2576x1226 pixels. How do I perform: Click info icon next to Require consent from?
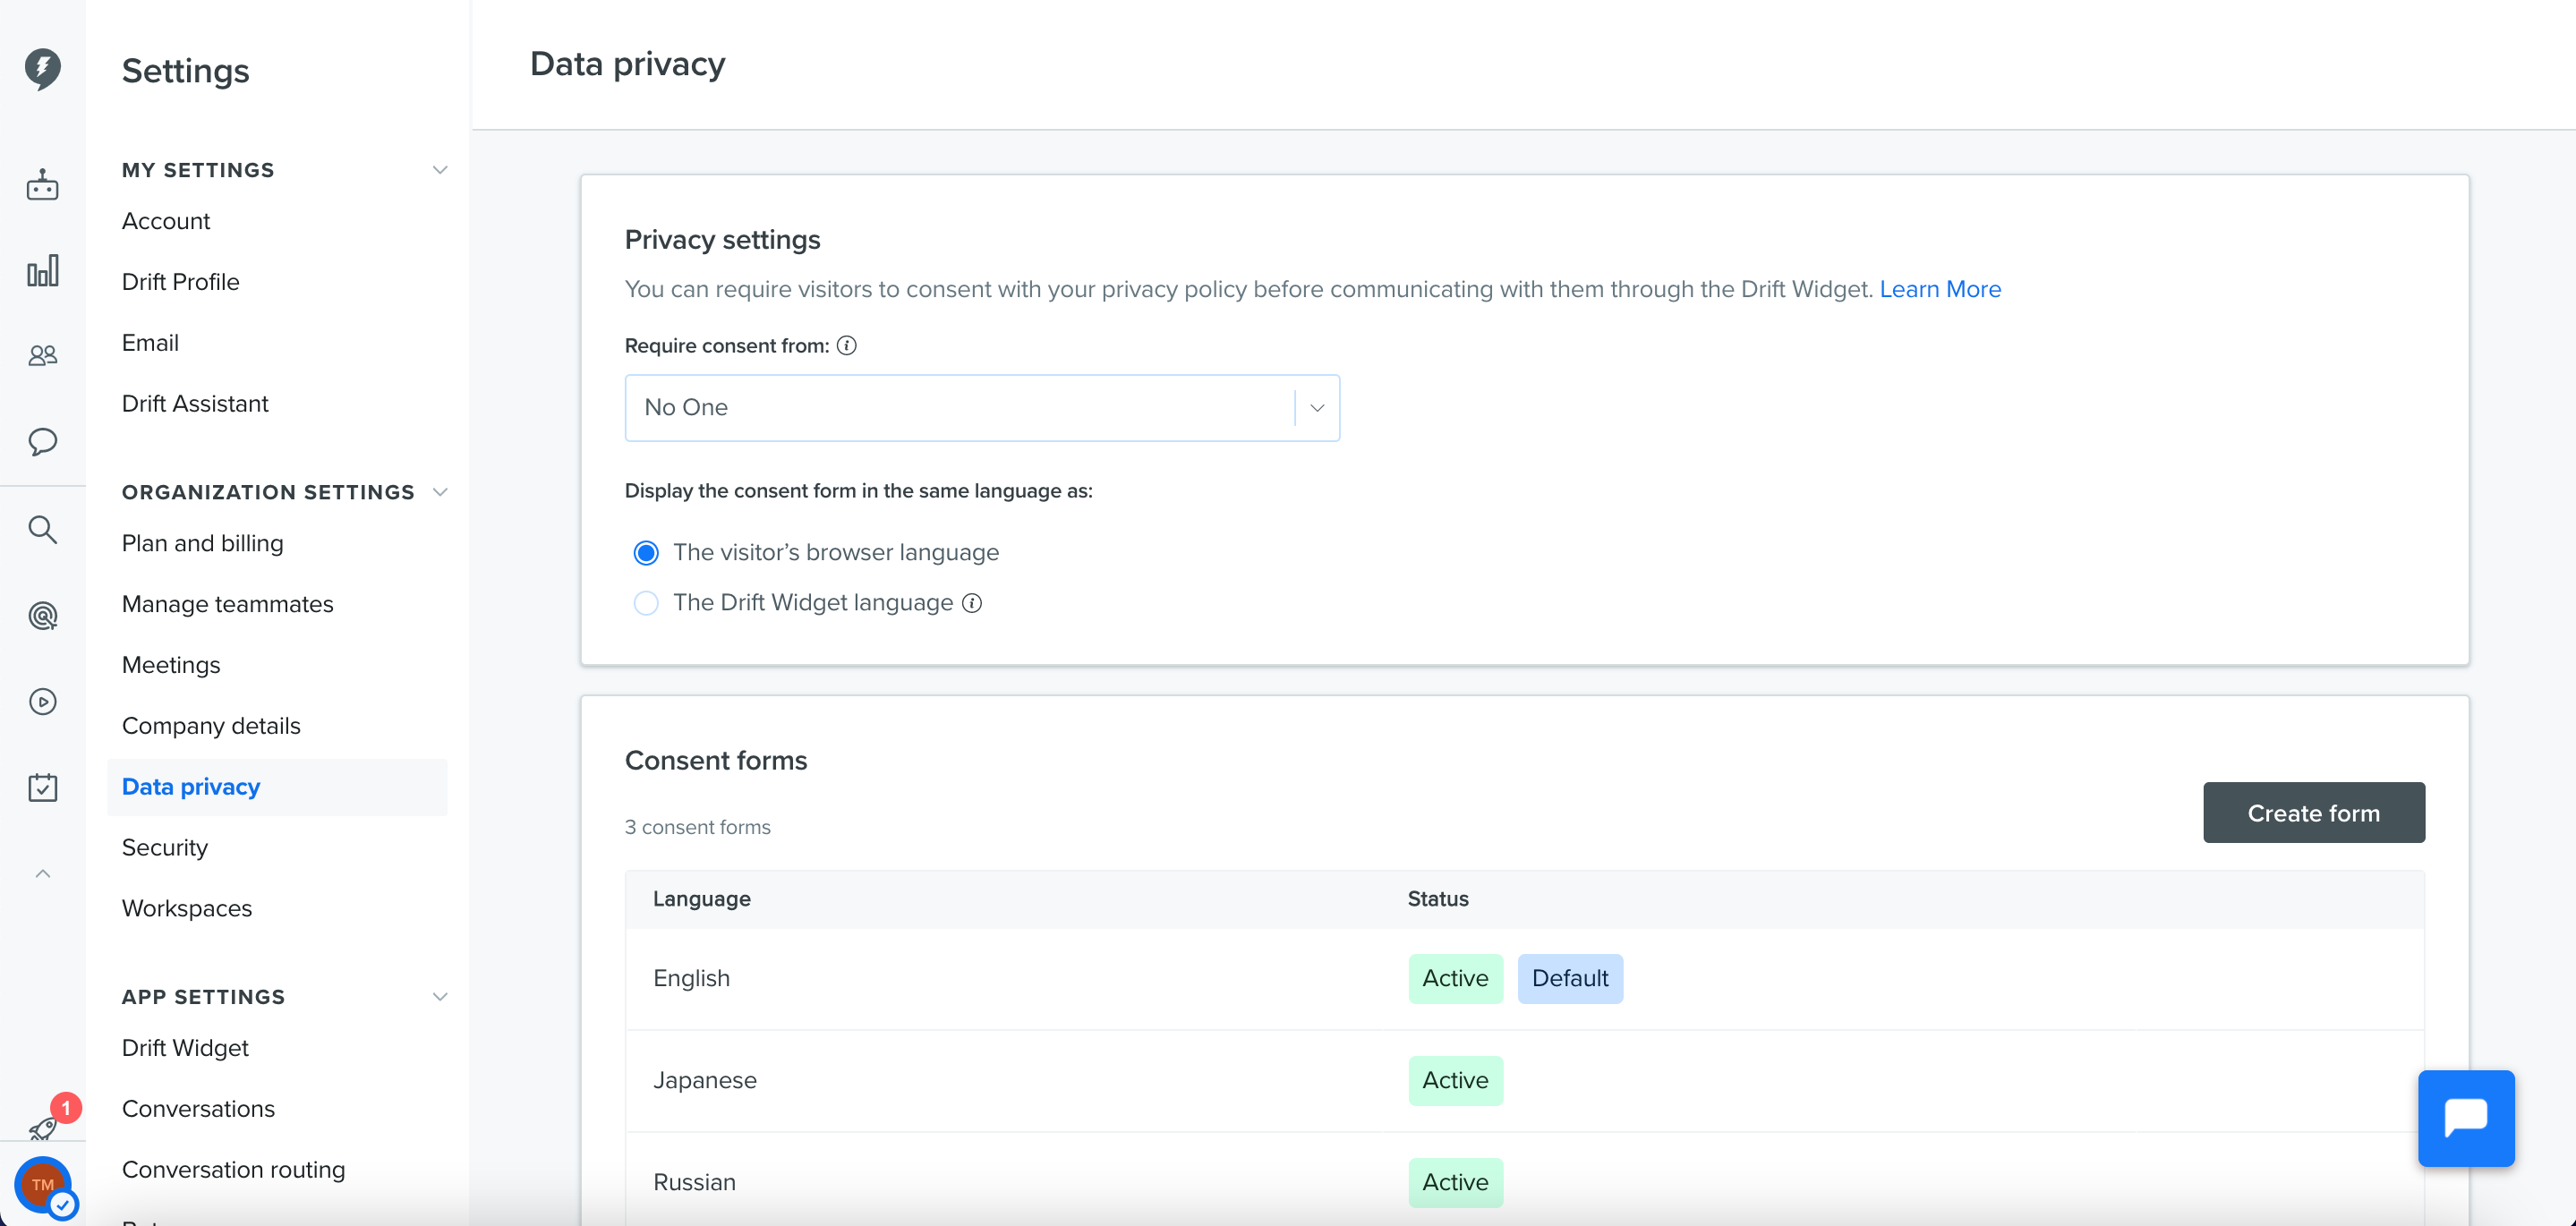coord(846,345)
